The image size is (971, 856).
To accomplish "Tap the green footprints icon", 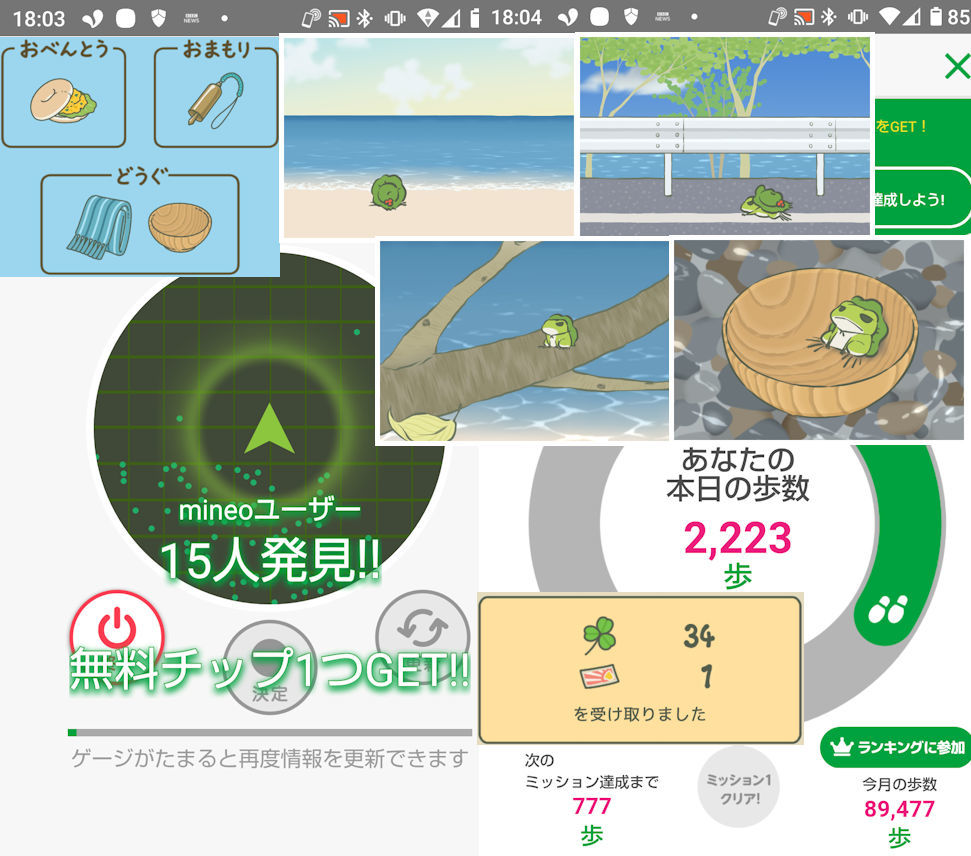I will click(x=889, y=609).
